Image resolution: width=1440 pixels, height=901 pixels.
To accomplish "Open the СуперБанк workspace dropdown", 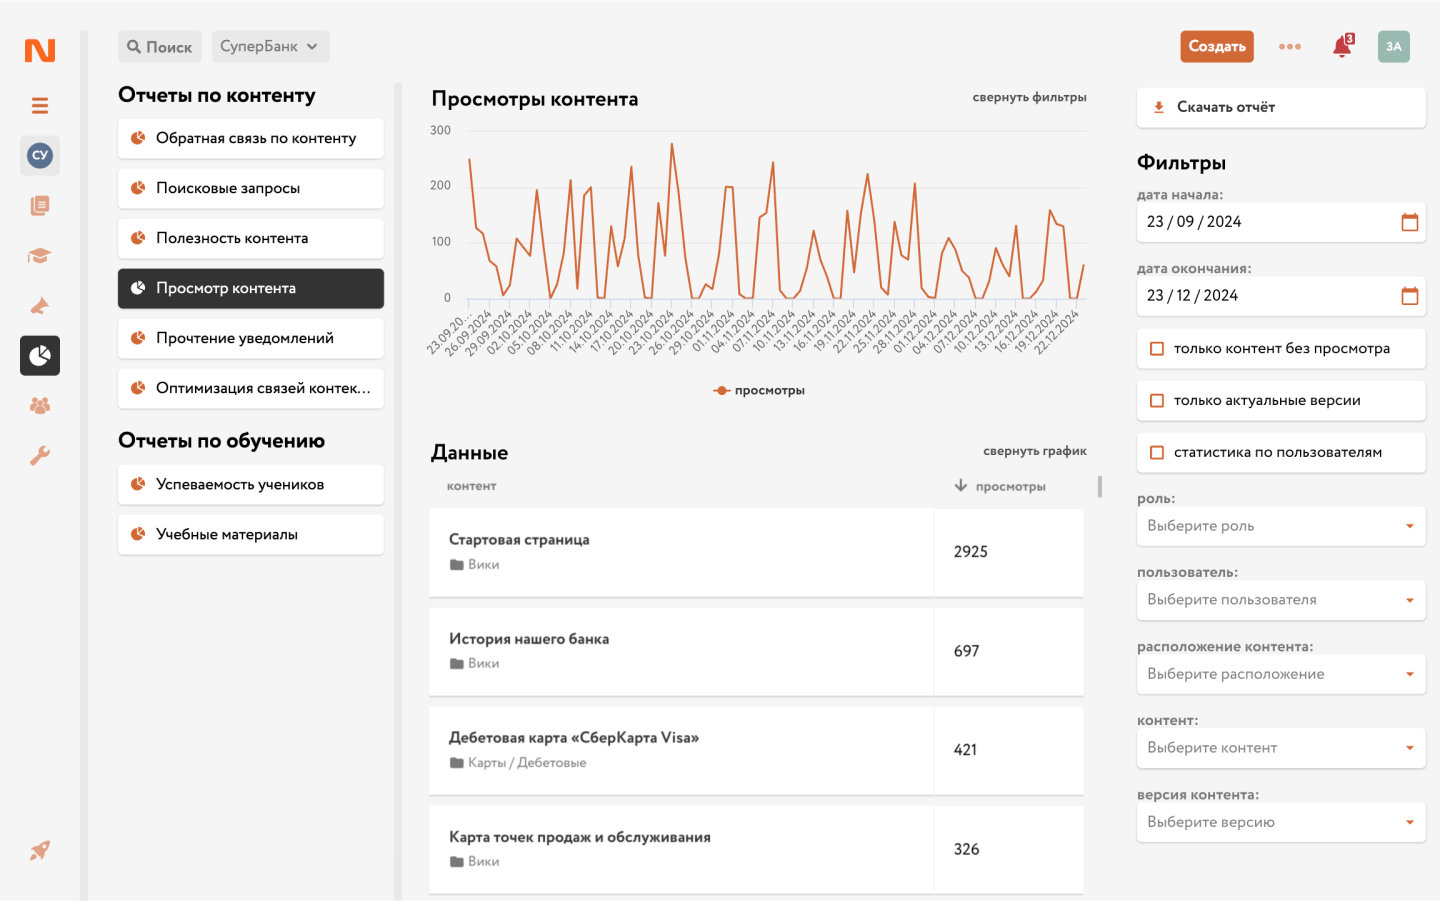I will coord(270,47).
